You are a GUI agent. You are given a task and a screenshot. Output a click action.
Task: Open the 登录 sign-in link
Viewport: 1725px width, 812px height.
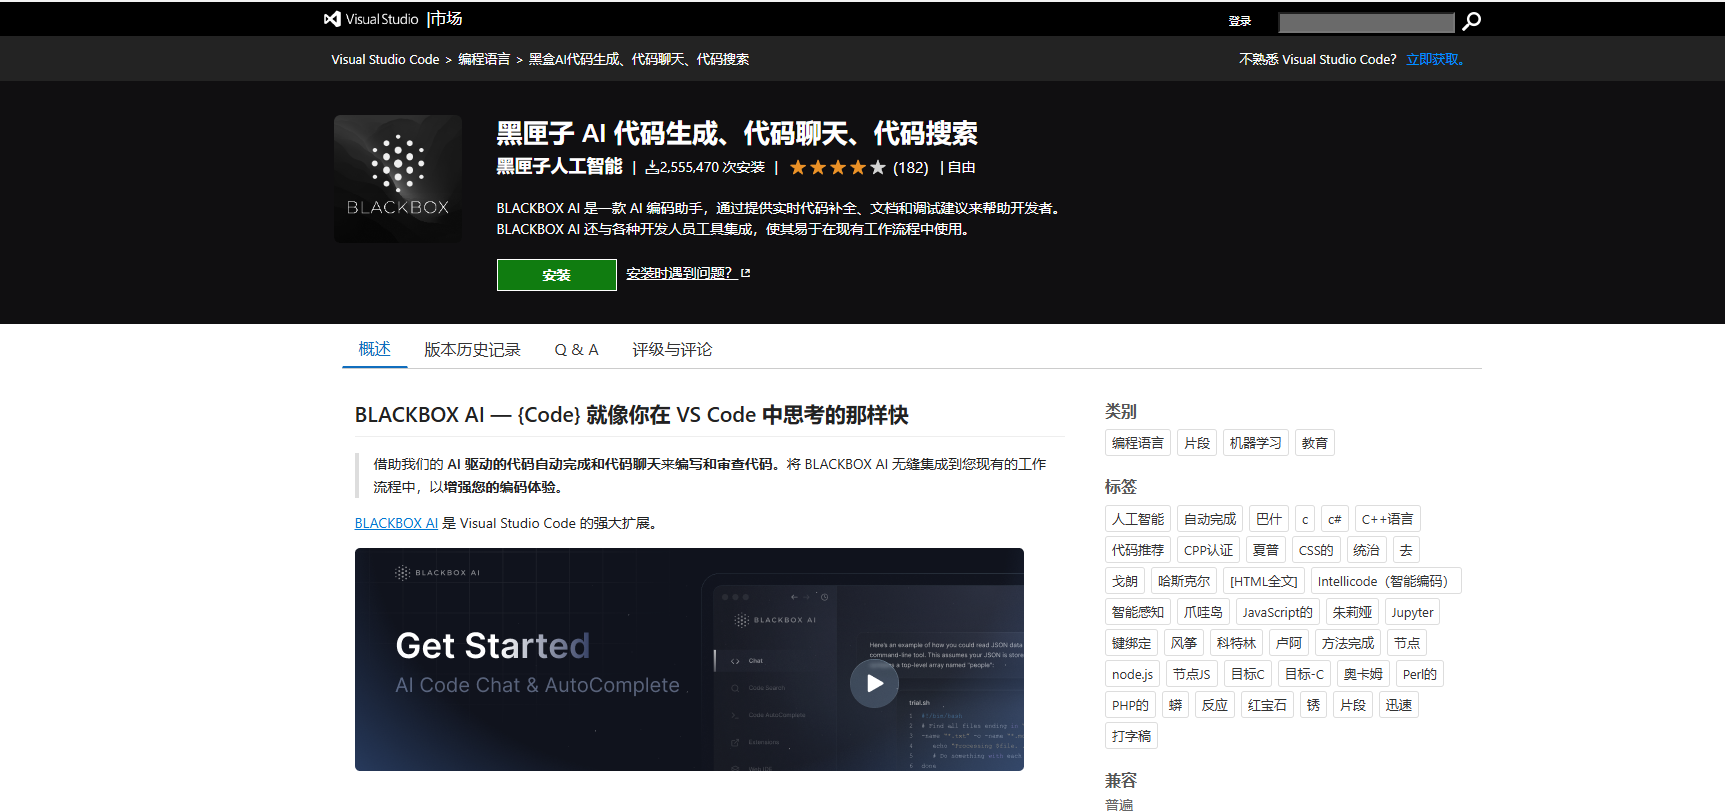pos(1240,21)
